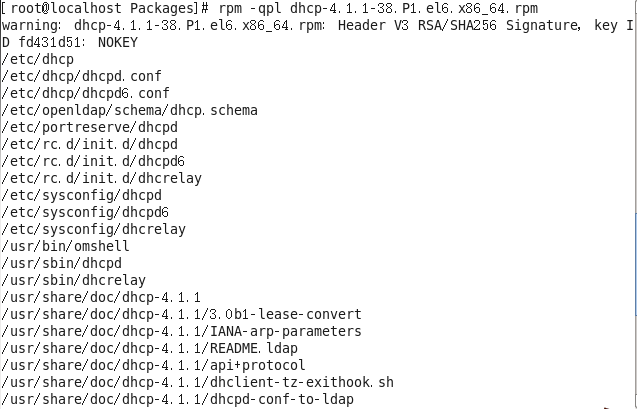The width and height of the screenshot is (637, 409).
Task: Click the /etc/portreserve/dhcpd line
Action: [x=82, y=127]
